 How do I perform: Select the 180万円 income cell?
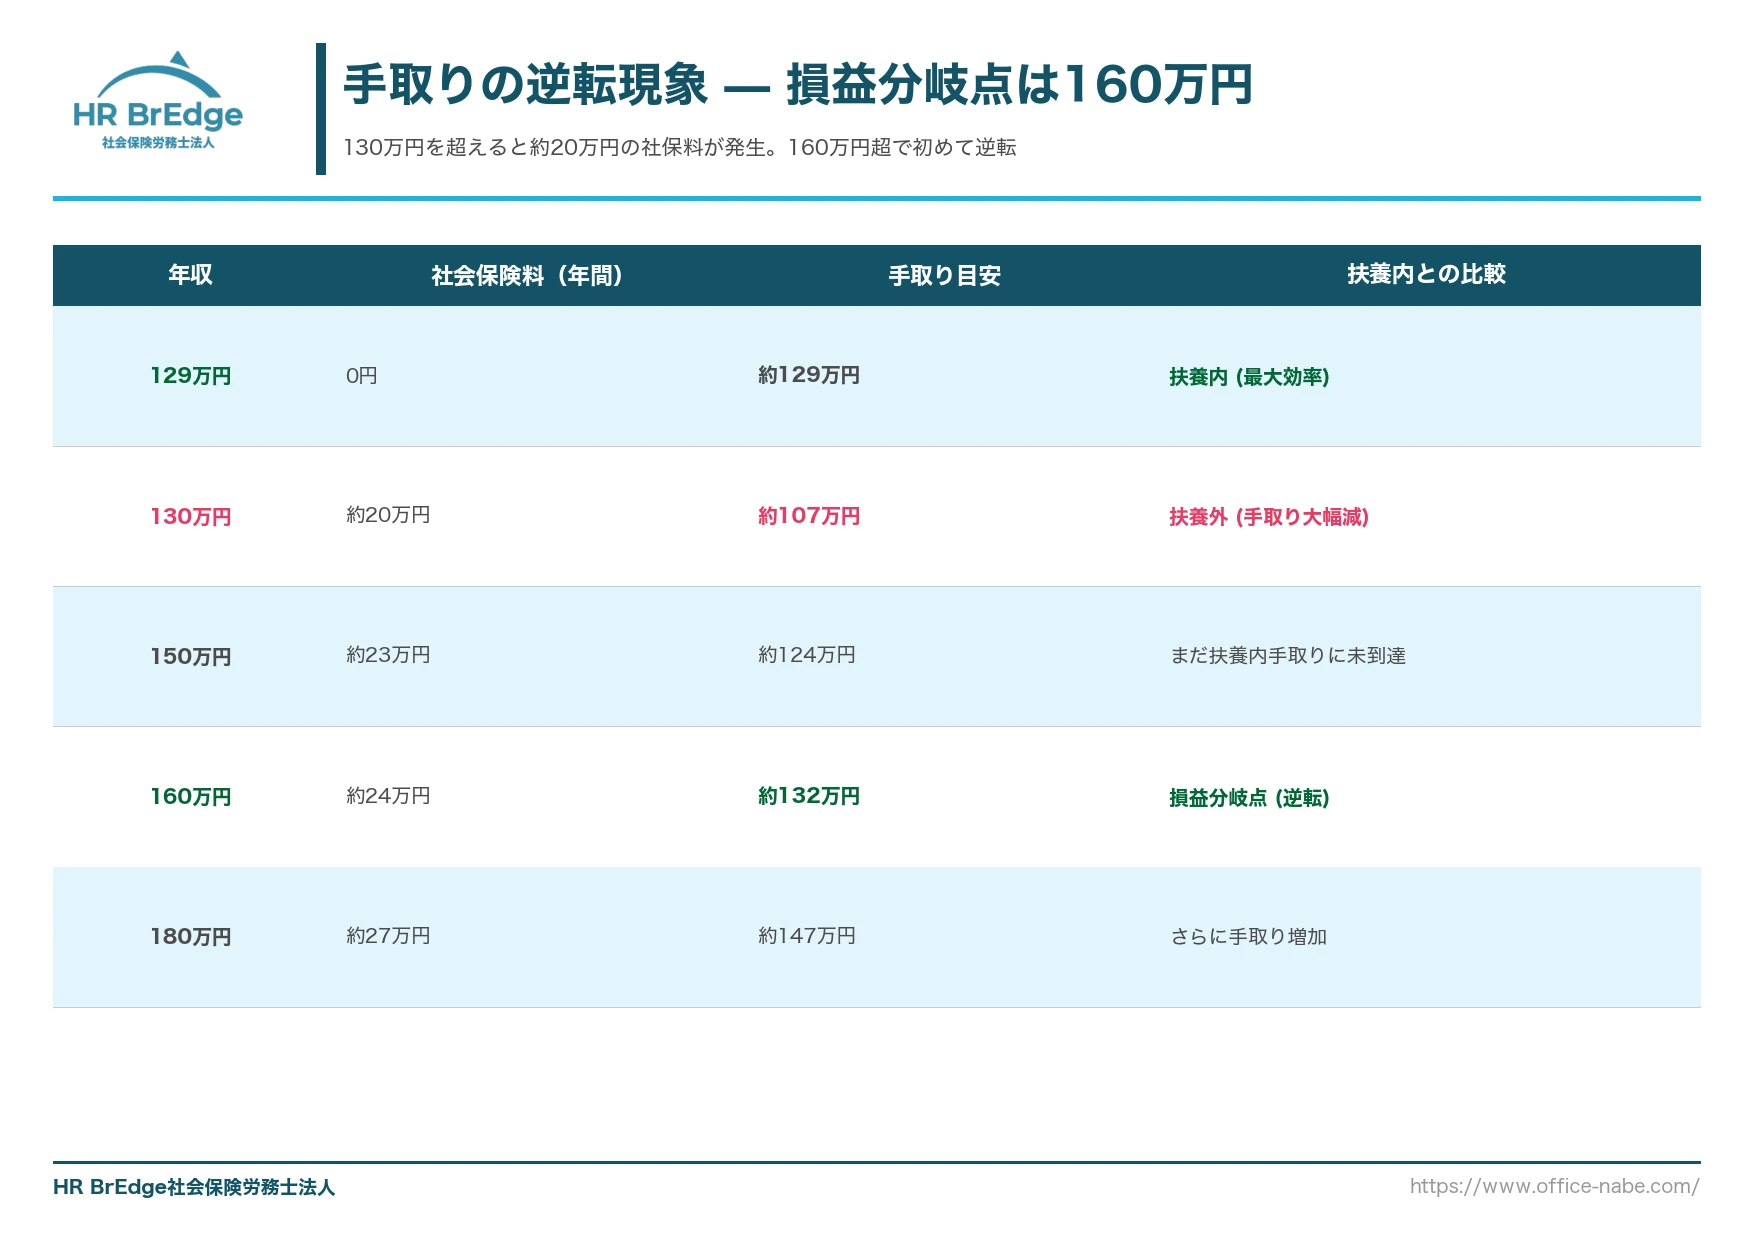[191, 937]
